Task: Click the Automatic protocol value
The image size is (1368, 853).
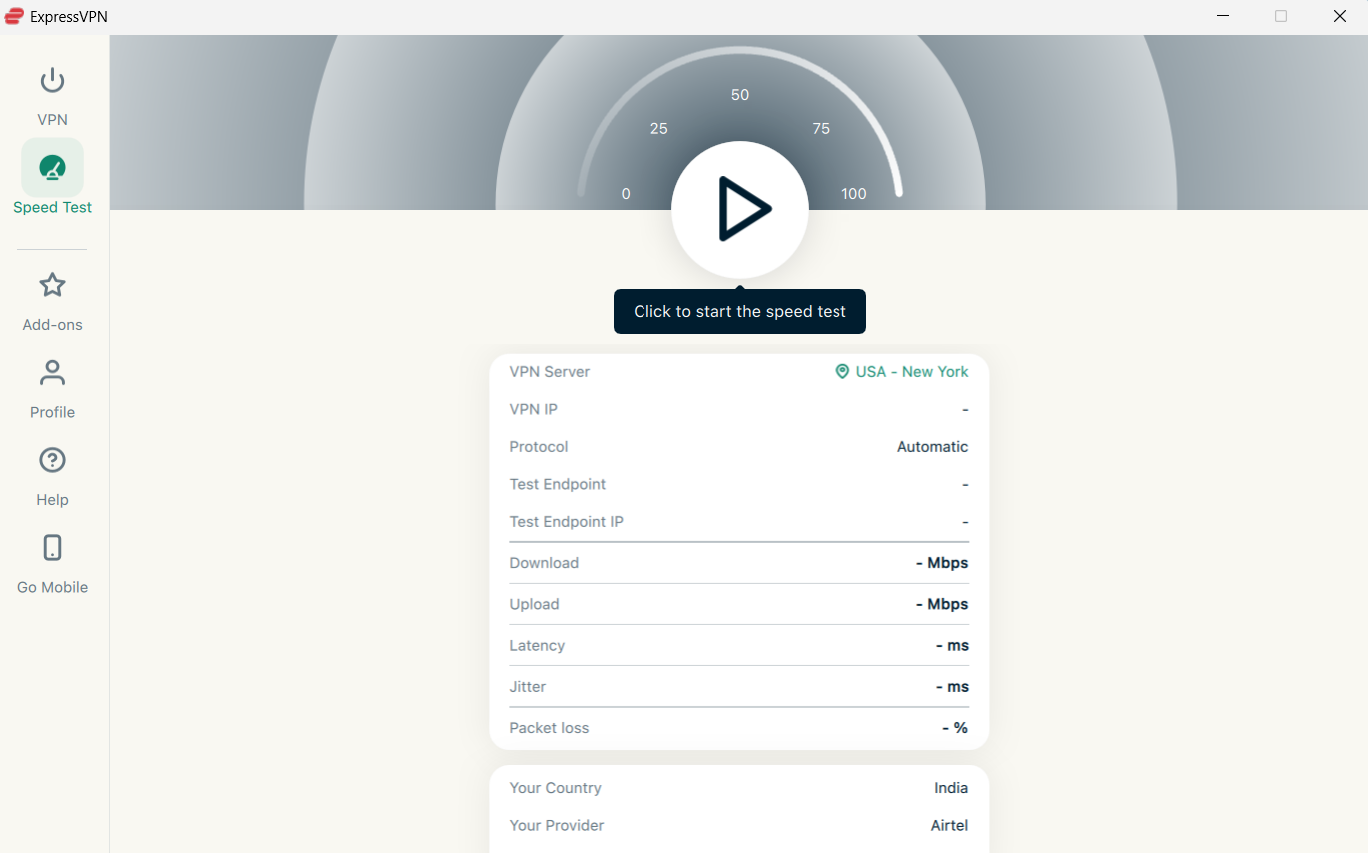Action: click(x=932, y=447)
